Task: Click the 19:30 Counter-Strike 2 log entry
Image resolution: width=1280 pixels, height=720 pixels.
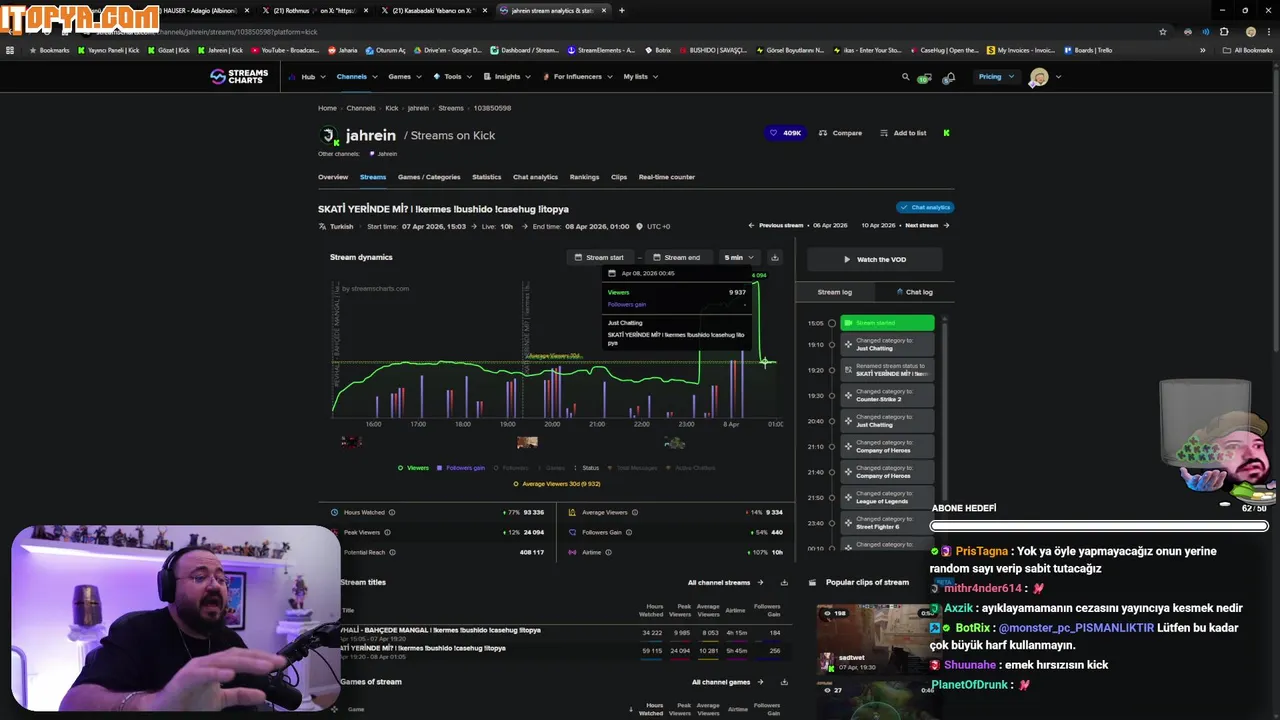Action: tap(887, 395)
